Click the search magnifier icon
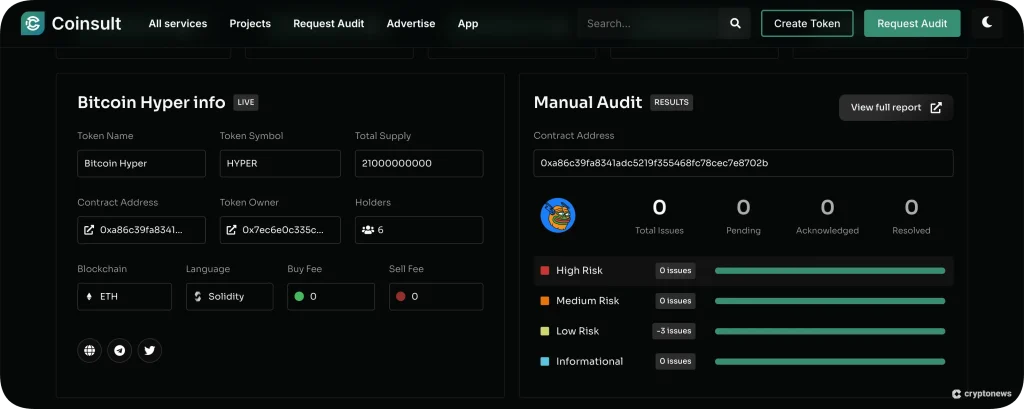 (735, 24)
